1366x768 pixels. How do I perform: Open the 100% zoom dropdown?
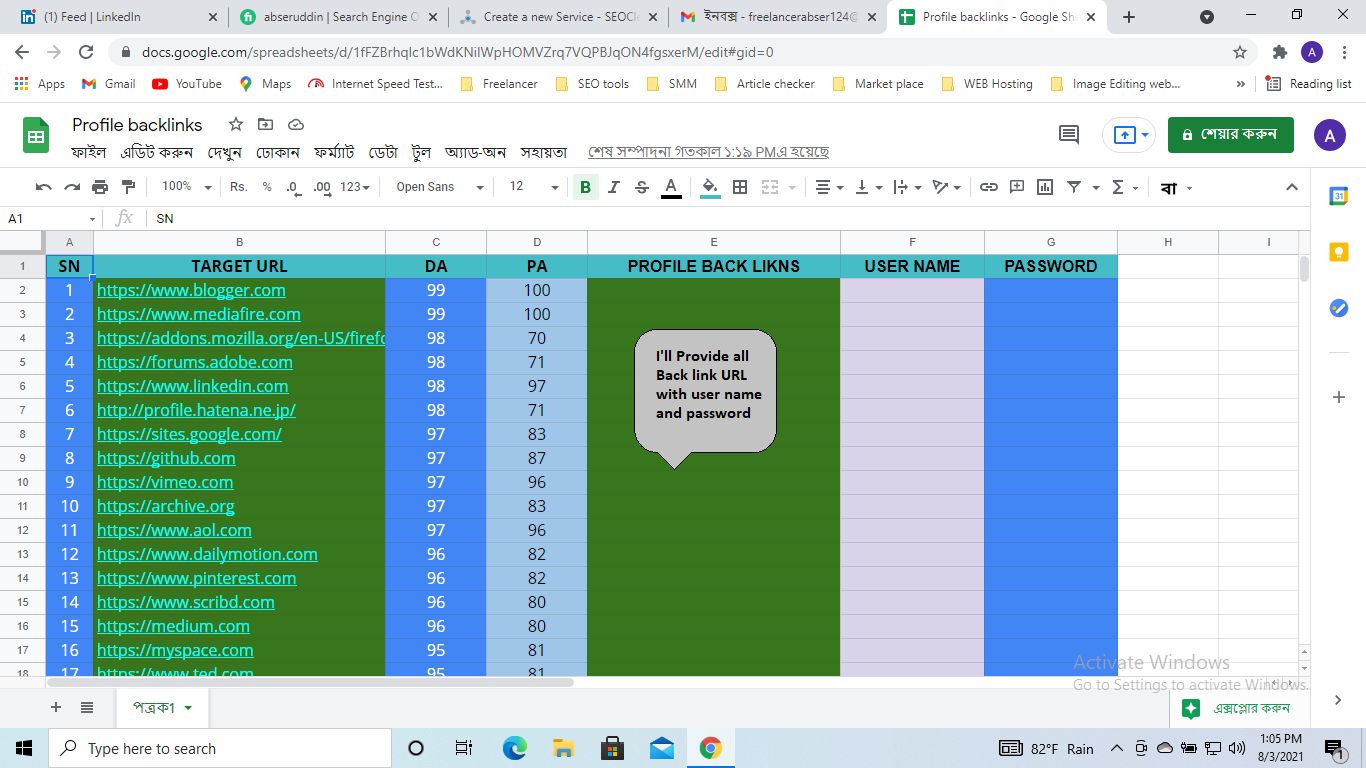coord(187,187)
